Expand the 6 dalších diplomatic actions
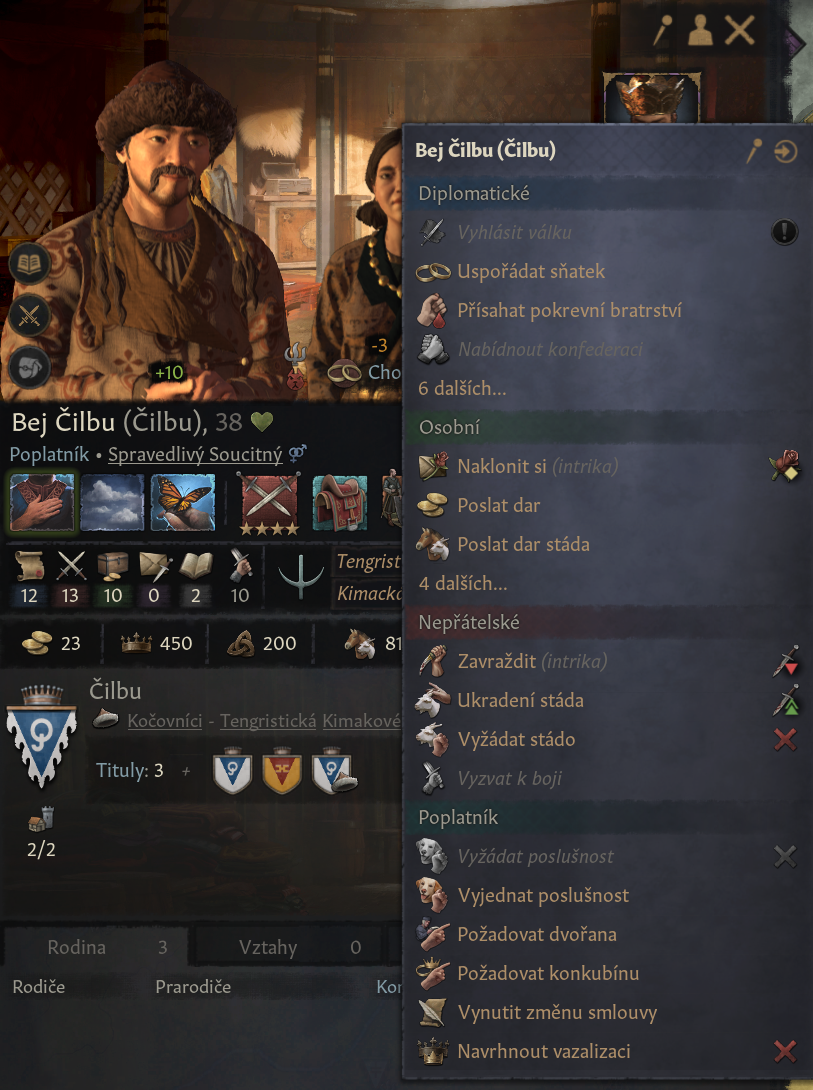The width and height of the screenshot is (813, 1090). point(462,388)
